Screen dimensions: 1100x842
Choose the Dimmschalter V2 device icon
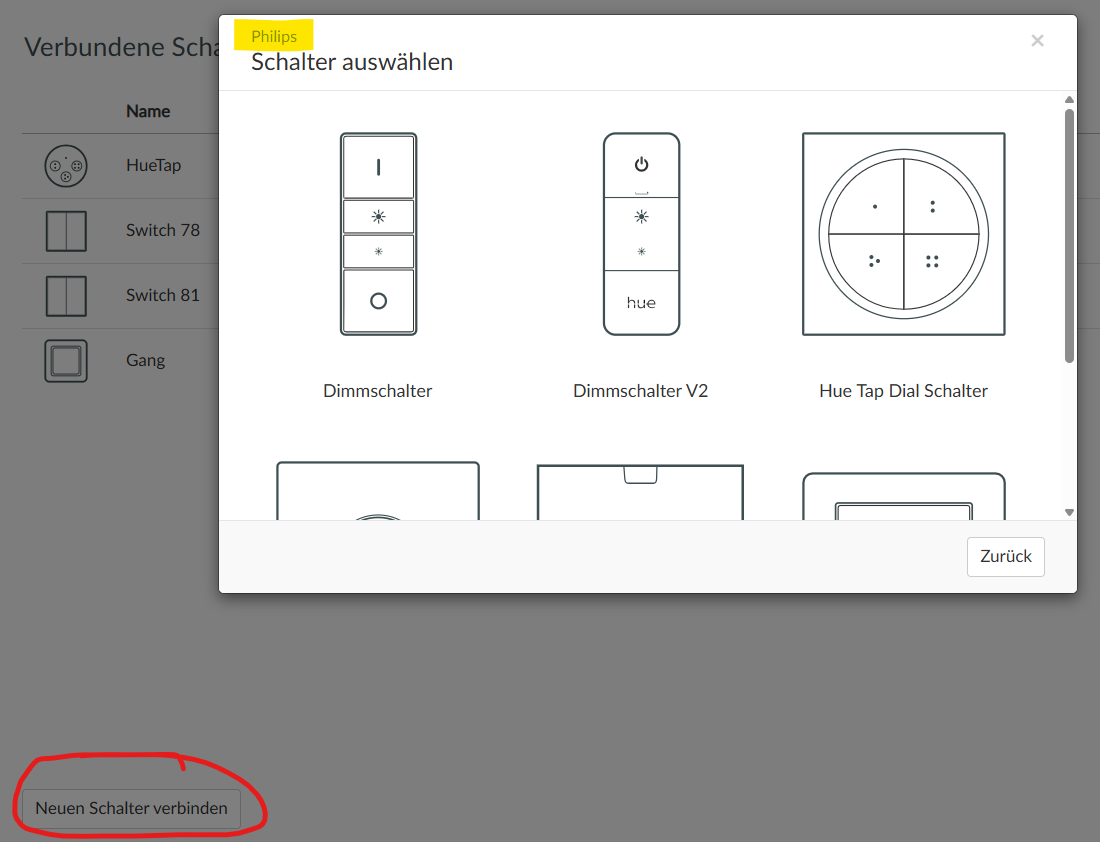tap(641, 234)
